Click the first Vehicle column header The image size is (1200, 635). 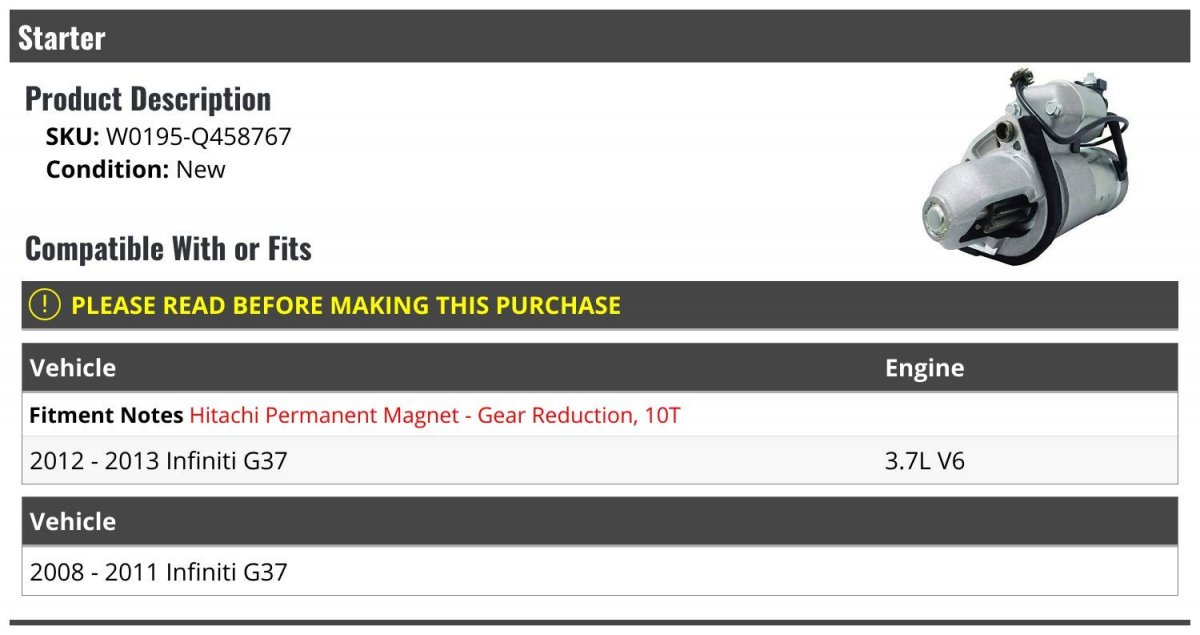73,368
